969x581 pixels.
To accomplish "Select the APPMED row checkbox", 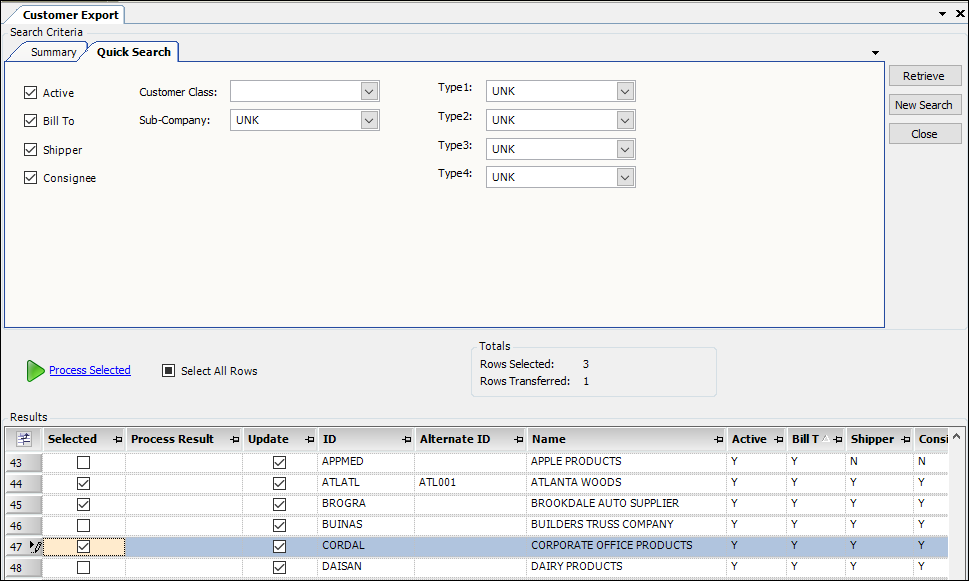I will coord(84,462).
